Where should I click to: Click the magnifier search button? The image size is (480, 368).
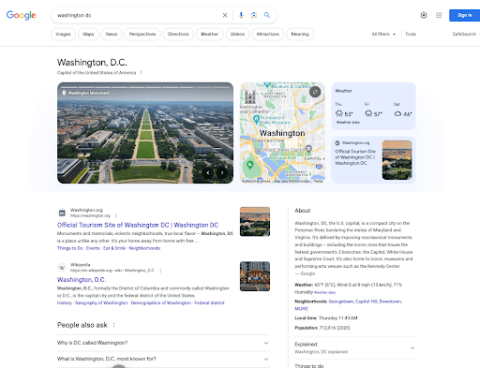coord(267,15)
